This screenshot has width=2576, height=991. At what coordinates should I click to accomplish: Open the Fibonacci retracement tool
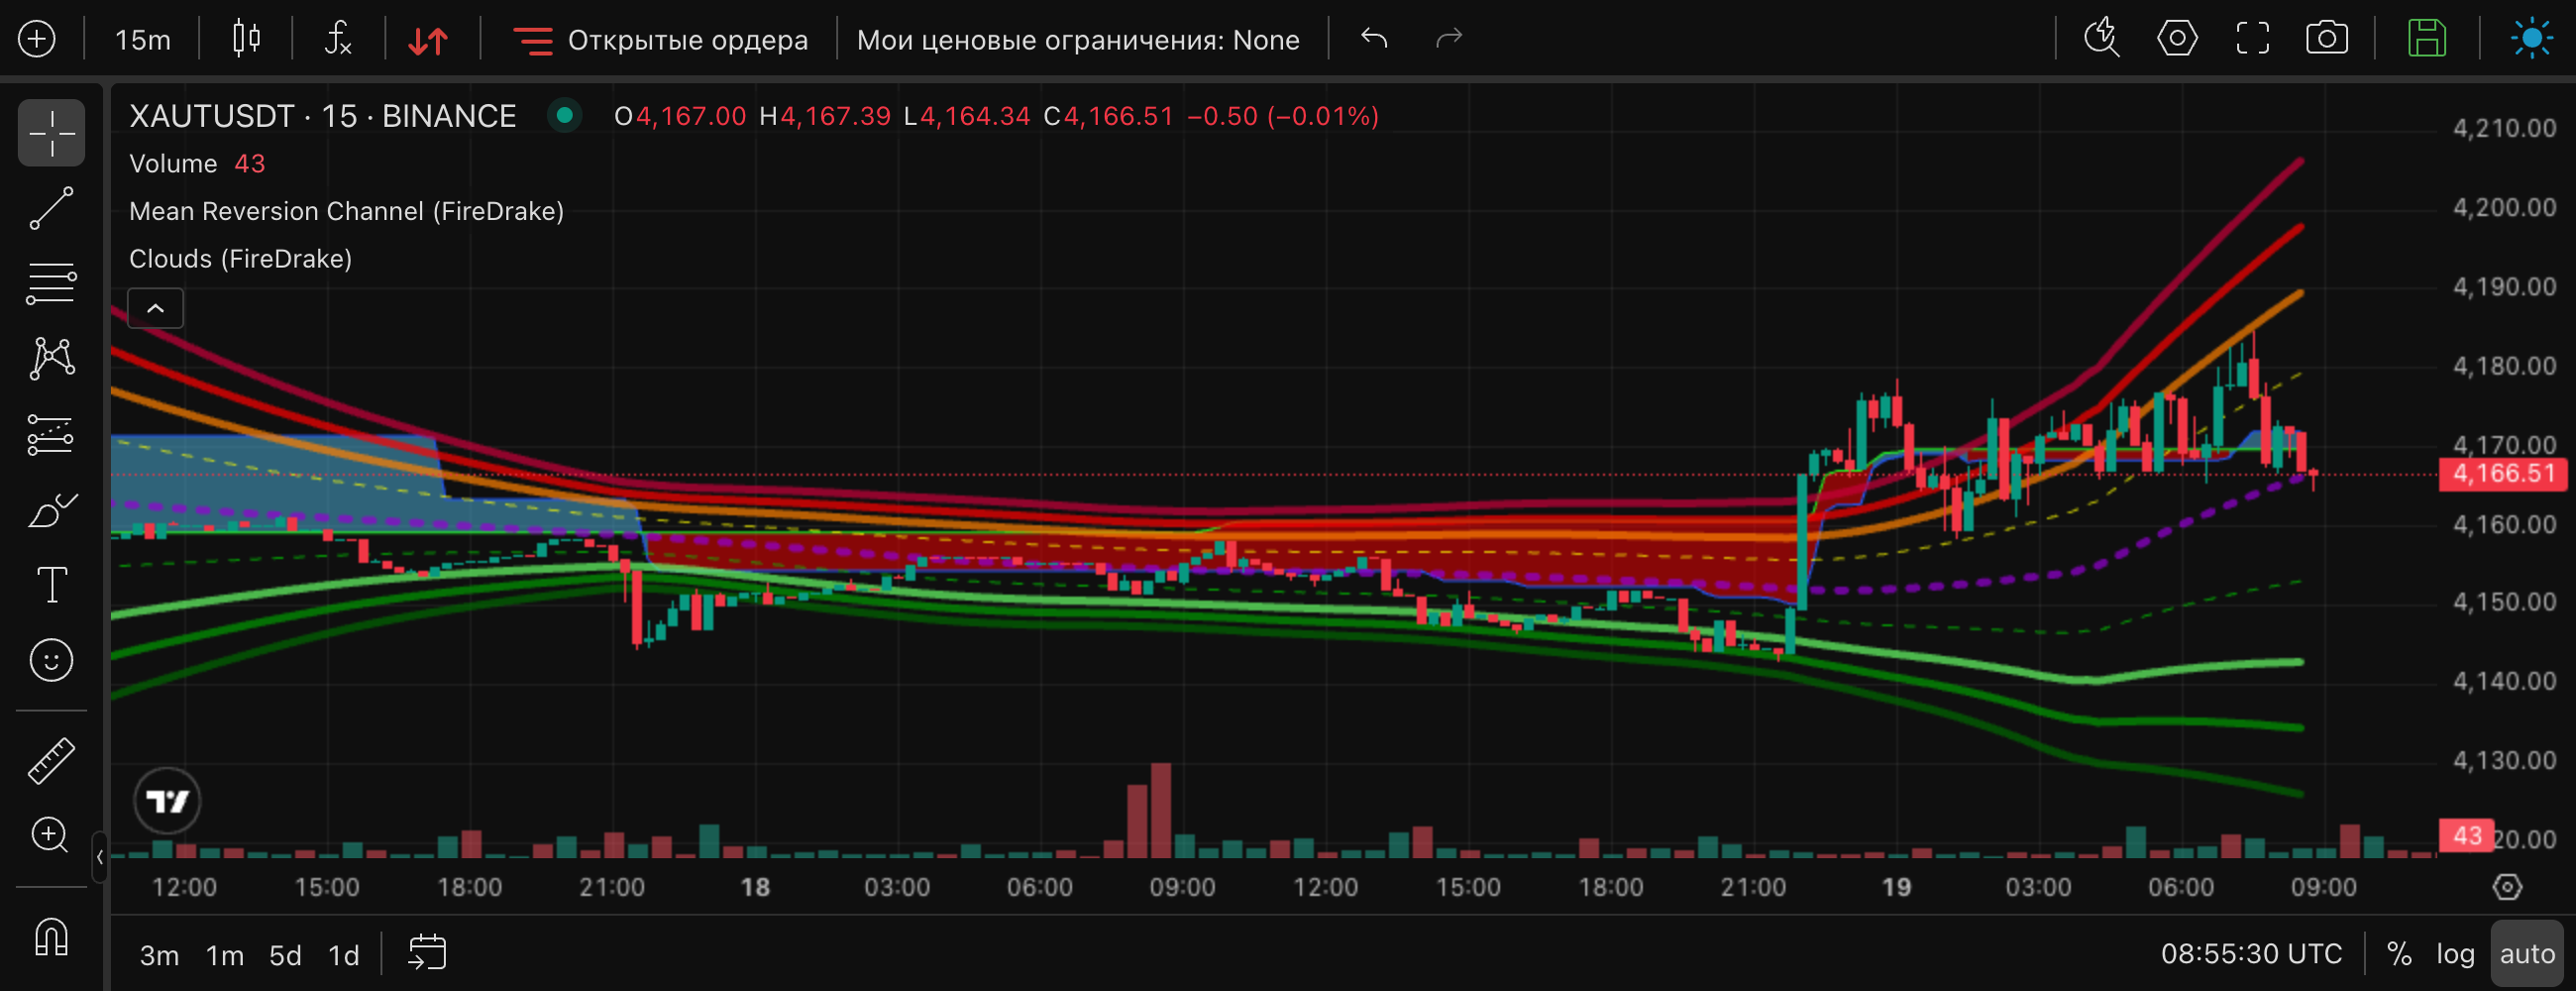point(51,283)
